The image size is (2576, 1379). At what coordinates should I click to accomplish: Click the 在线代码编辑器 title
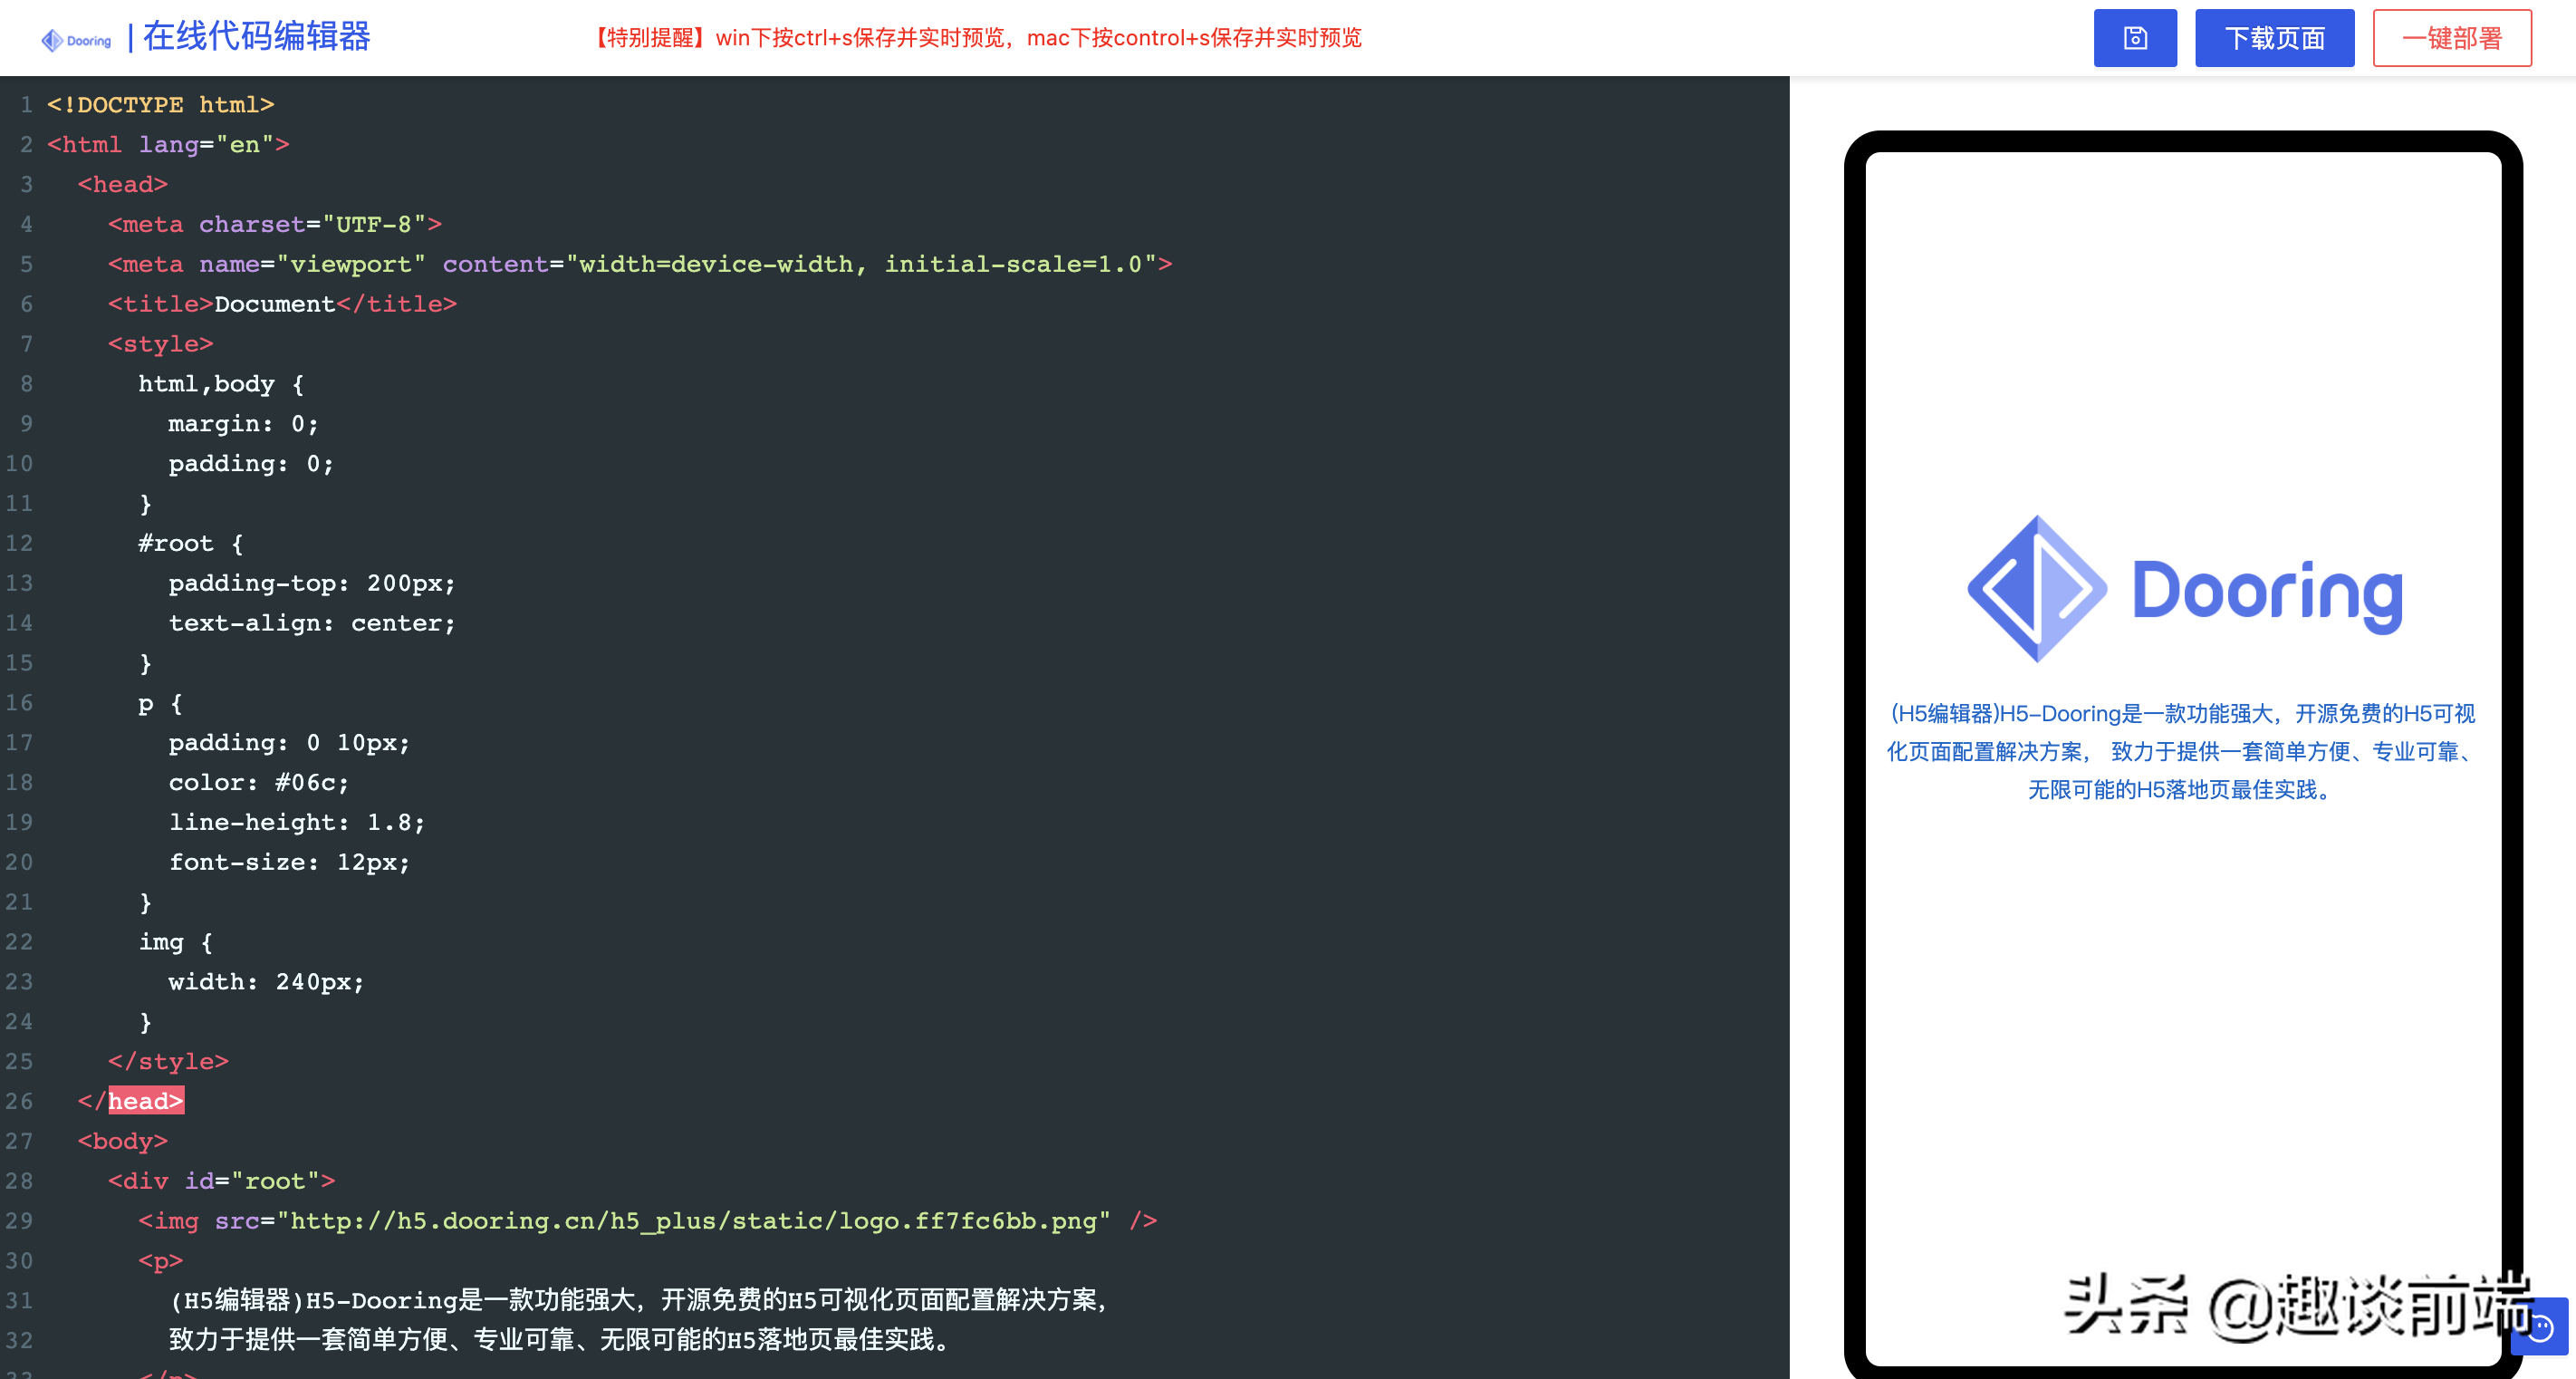(x=256, y=37)
